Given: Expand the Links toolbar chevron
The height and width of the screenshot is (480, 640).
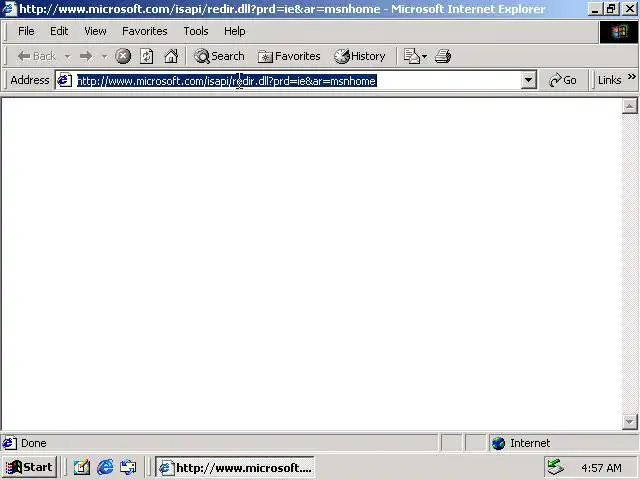Looking at the screenshot, I should [x=631, y=76].
